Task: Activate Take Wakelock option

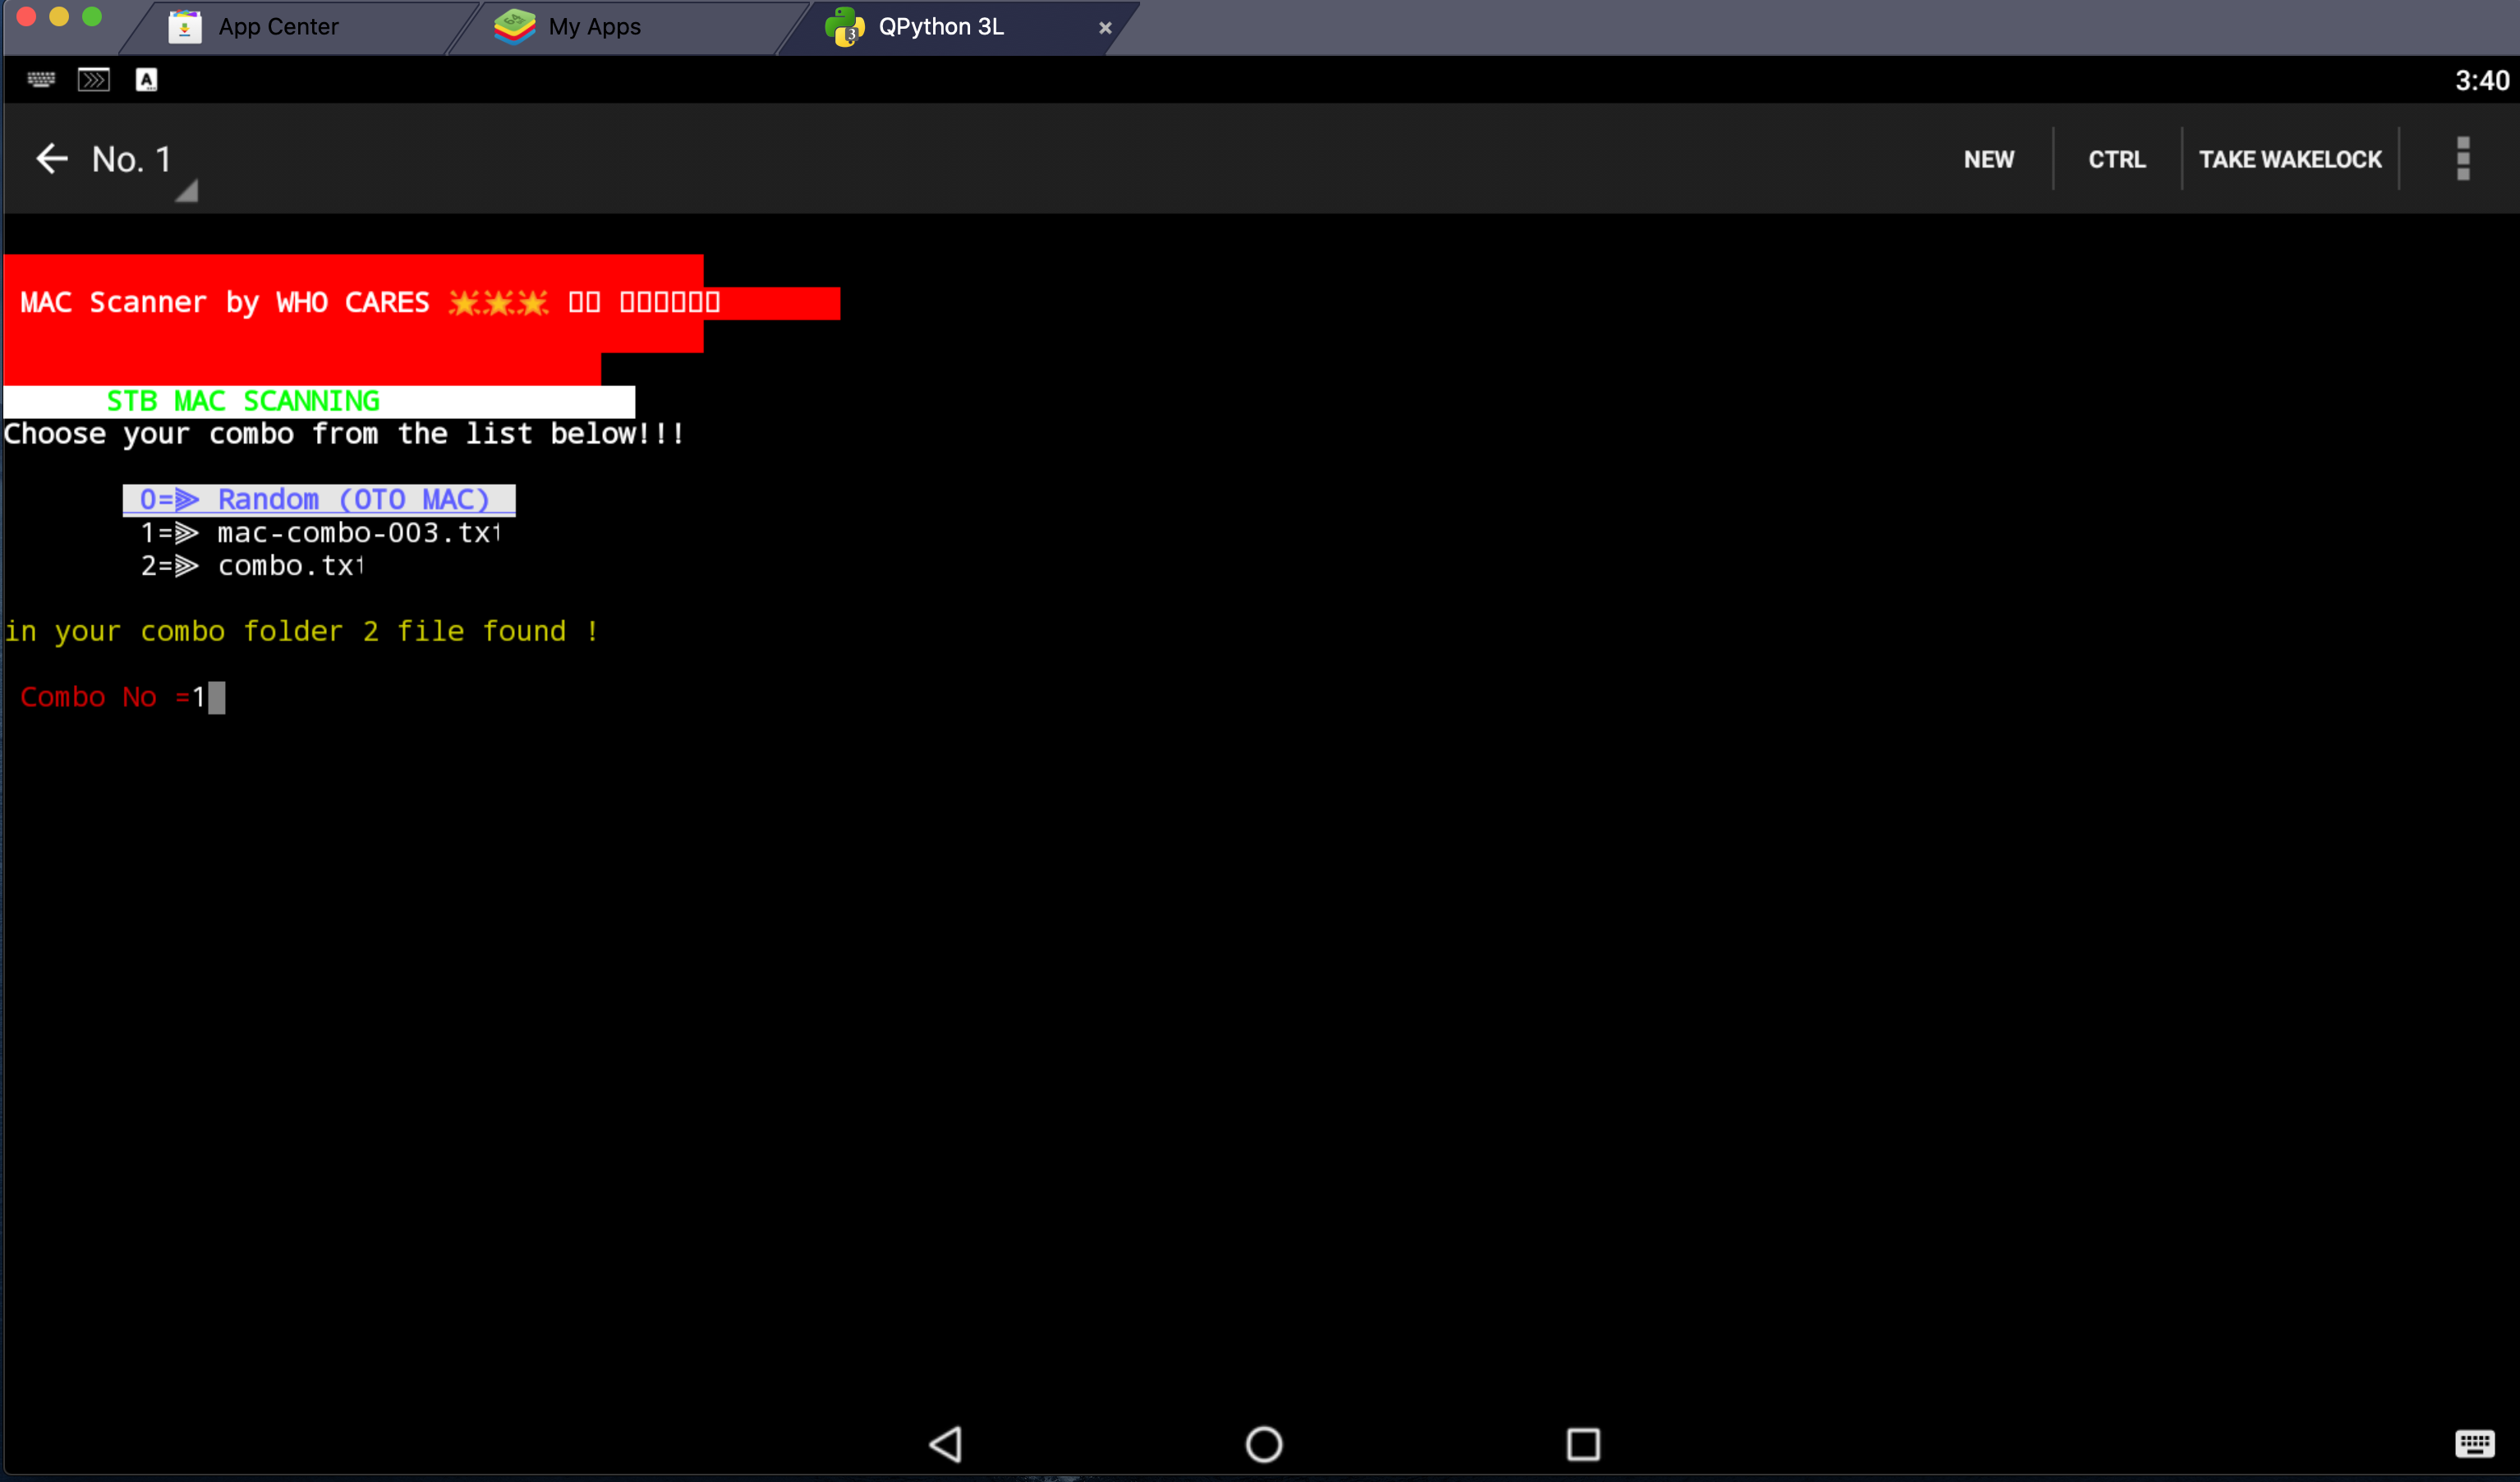Action: pyautogui.click(x=2290, y=158)
